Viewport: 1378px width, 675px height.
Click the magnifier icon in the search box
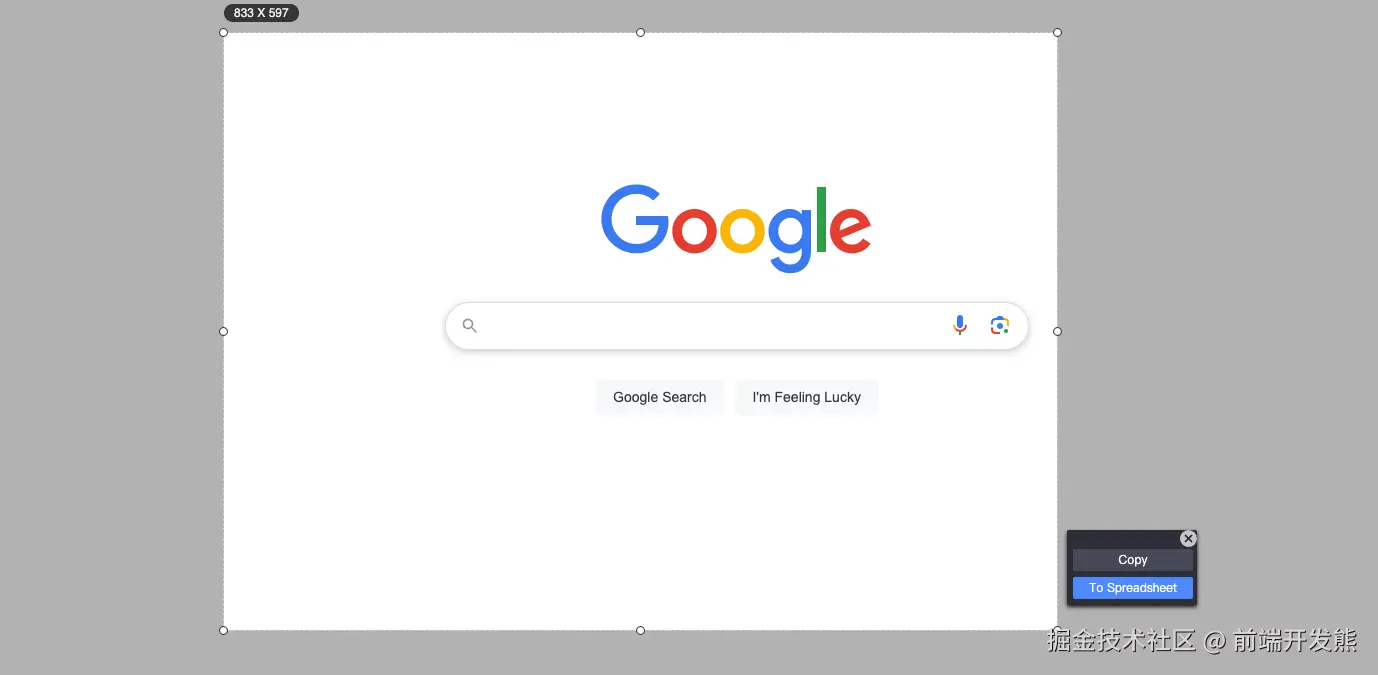(x=469, y=326)
